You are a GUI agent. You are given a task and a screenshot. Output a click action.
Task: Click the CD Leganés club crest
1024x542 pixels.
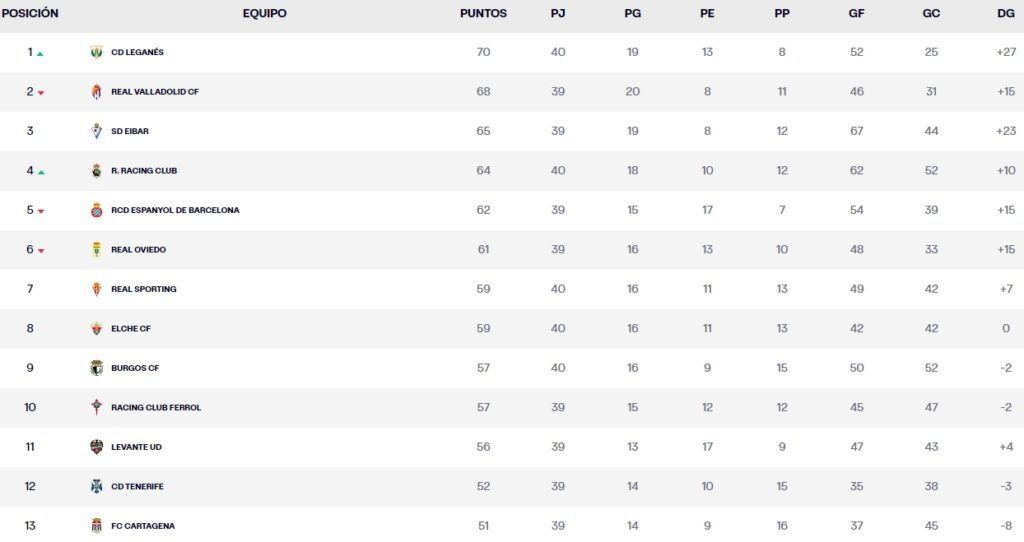click(x=96, y=52)
